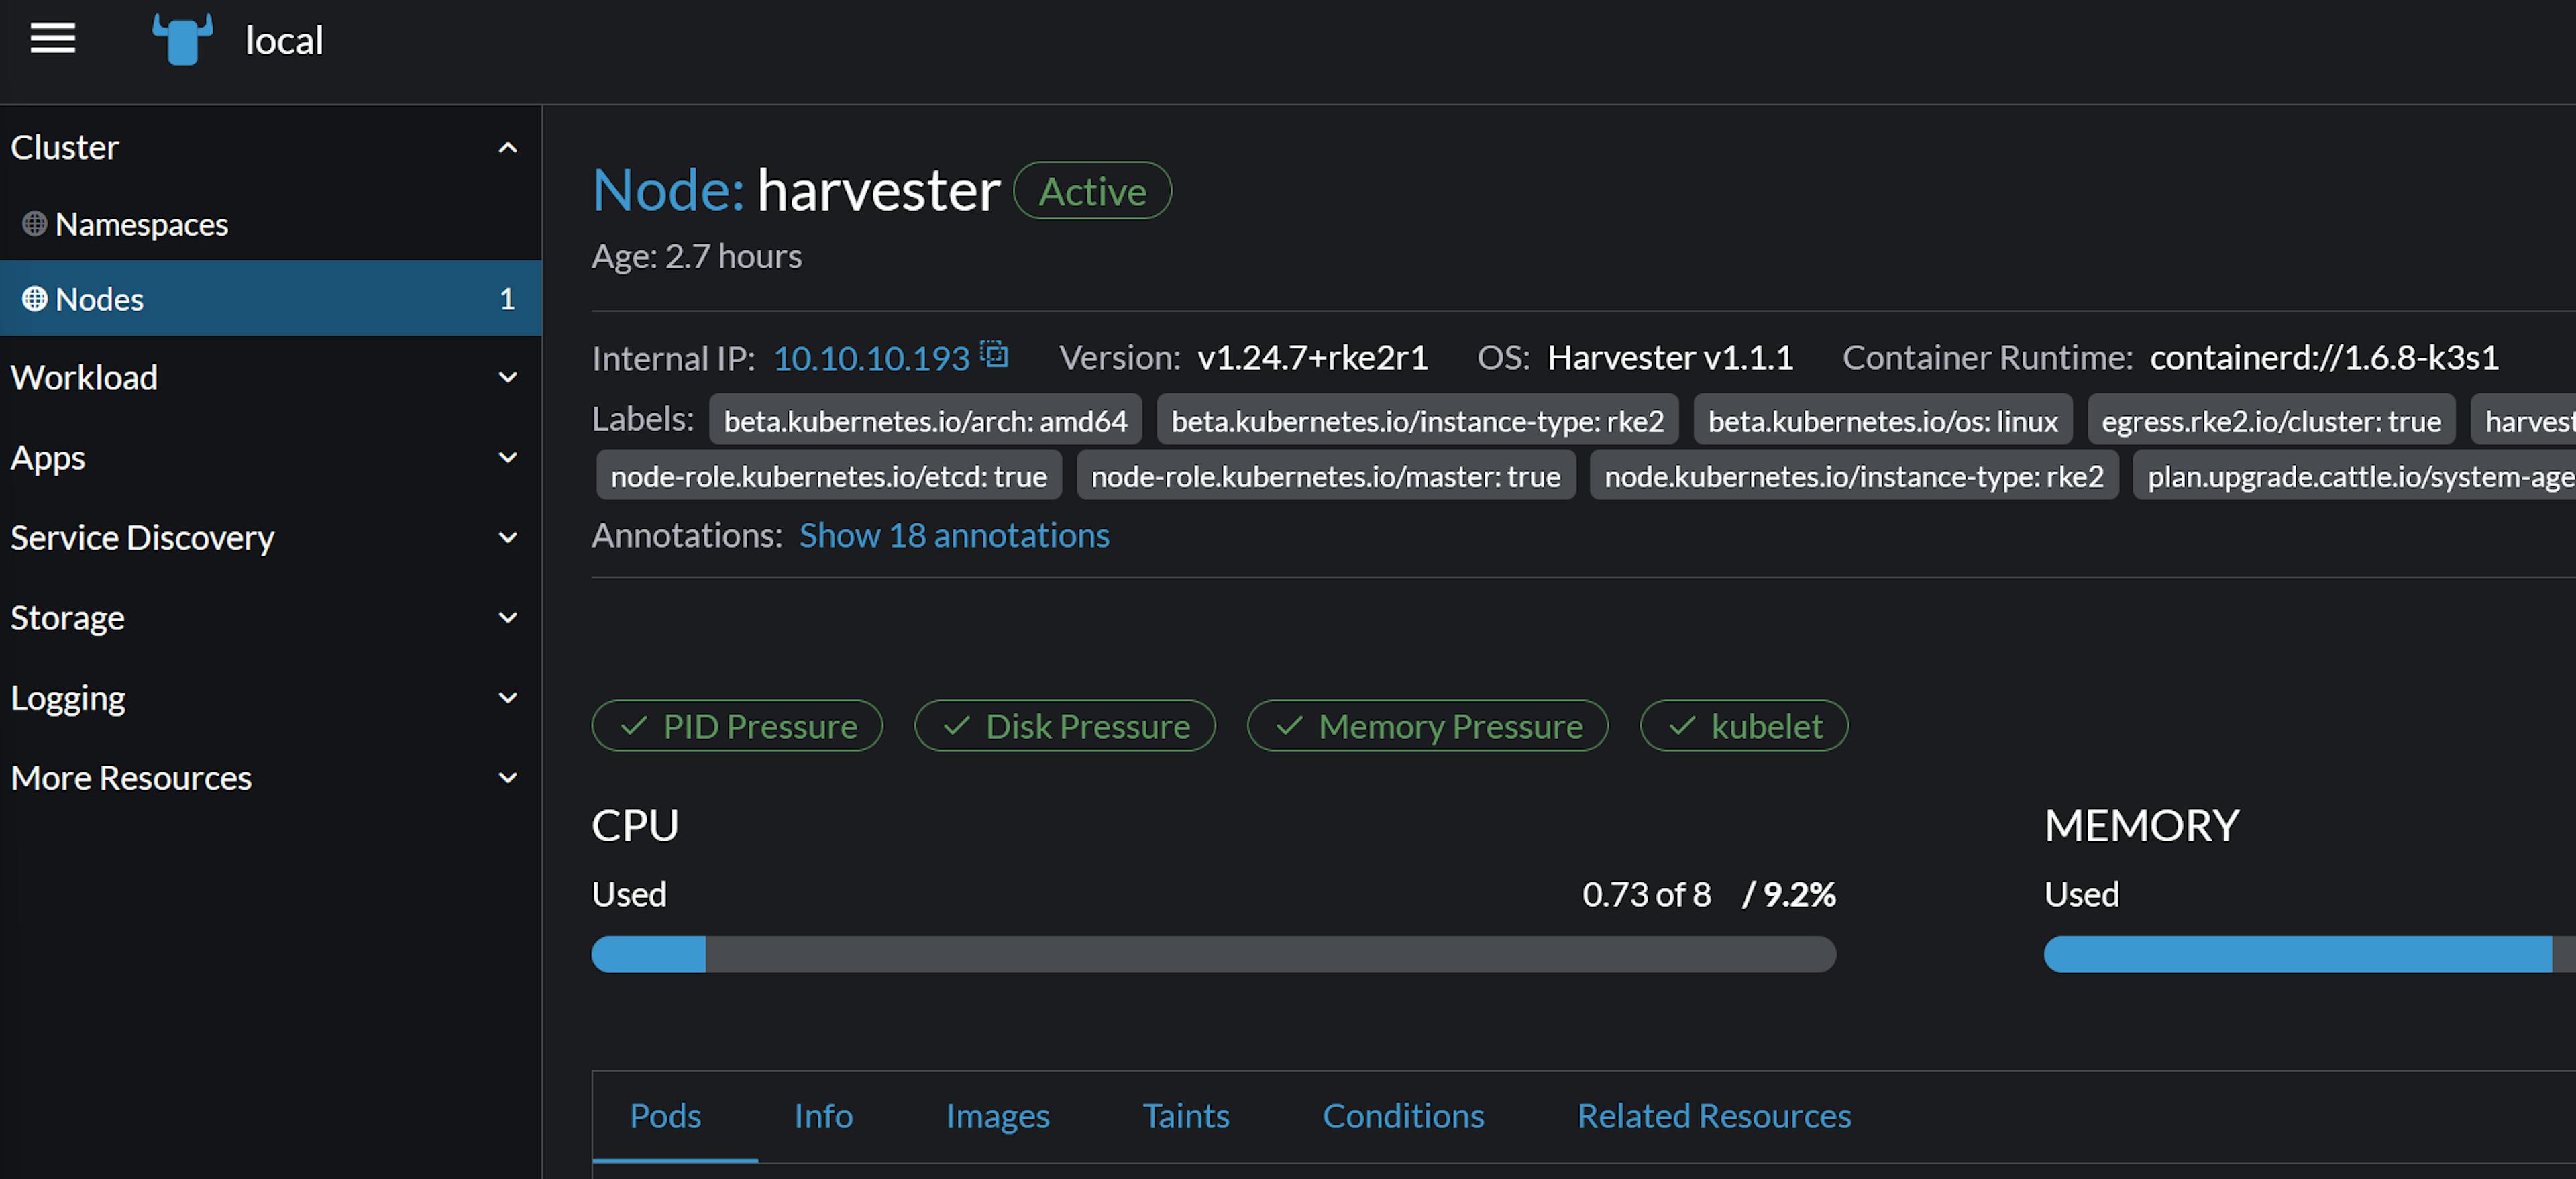This screenshot has height=1179, width=2576.
Task: Click the Nodes count badge 1
Action: point(507,299)
